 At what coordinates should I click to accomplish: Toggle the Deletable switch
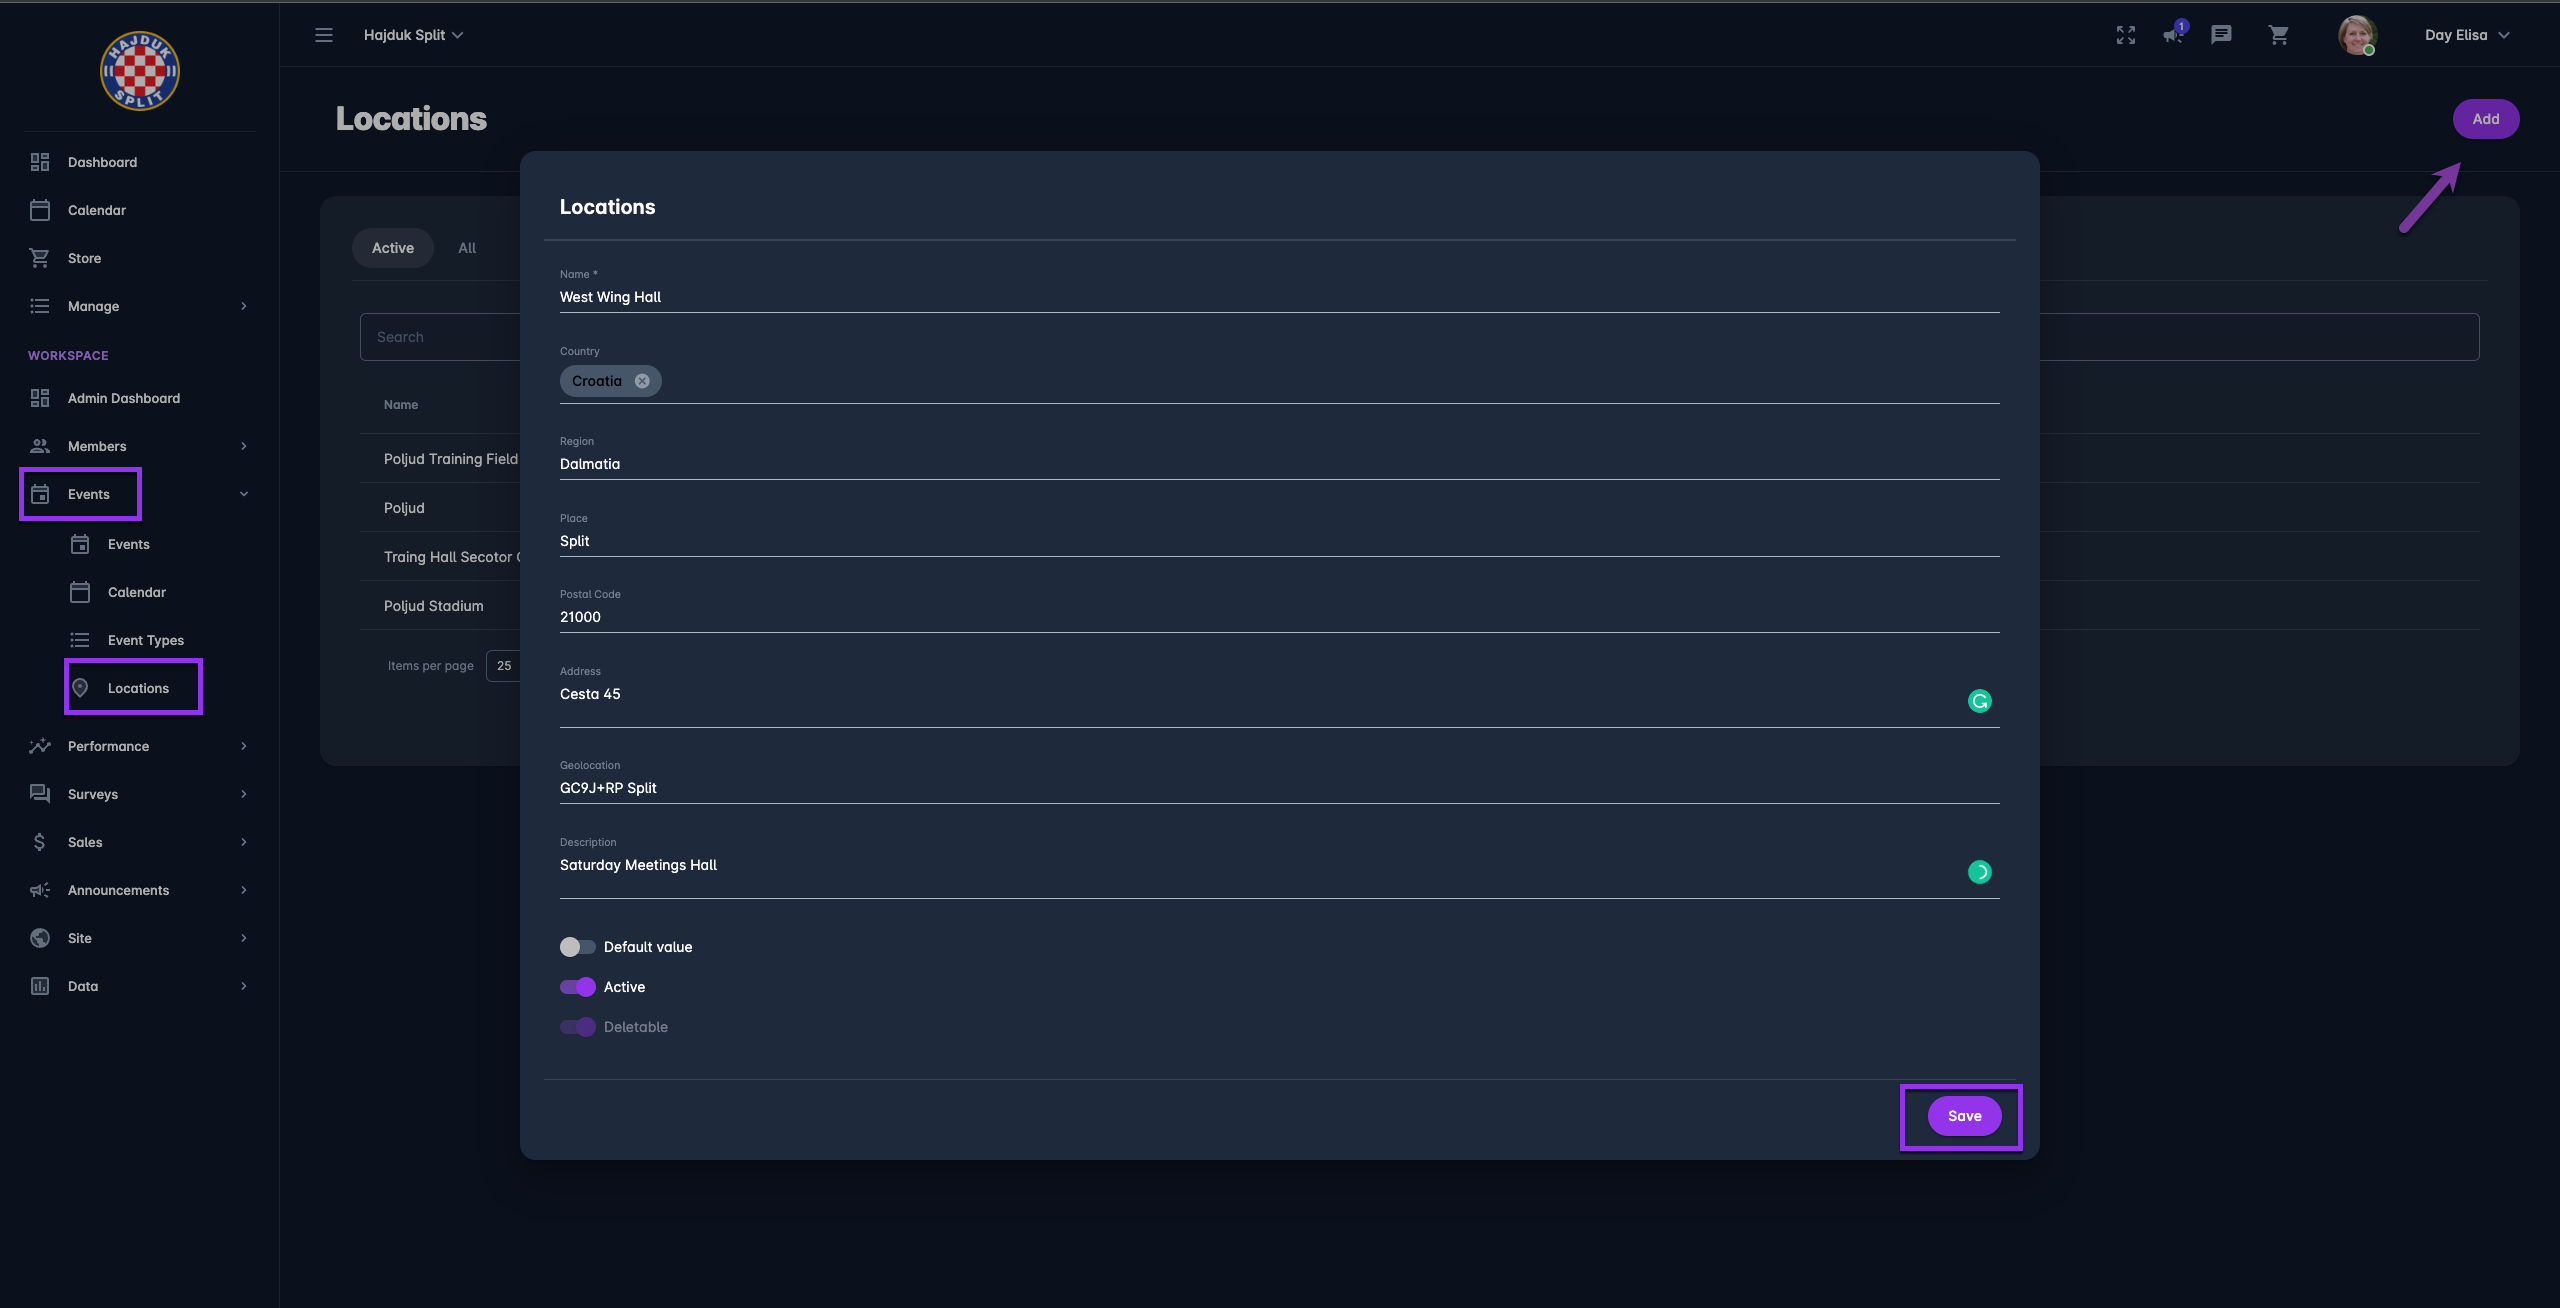tap(577, 1027)
